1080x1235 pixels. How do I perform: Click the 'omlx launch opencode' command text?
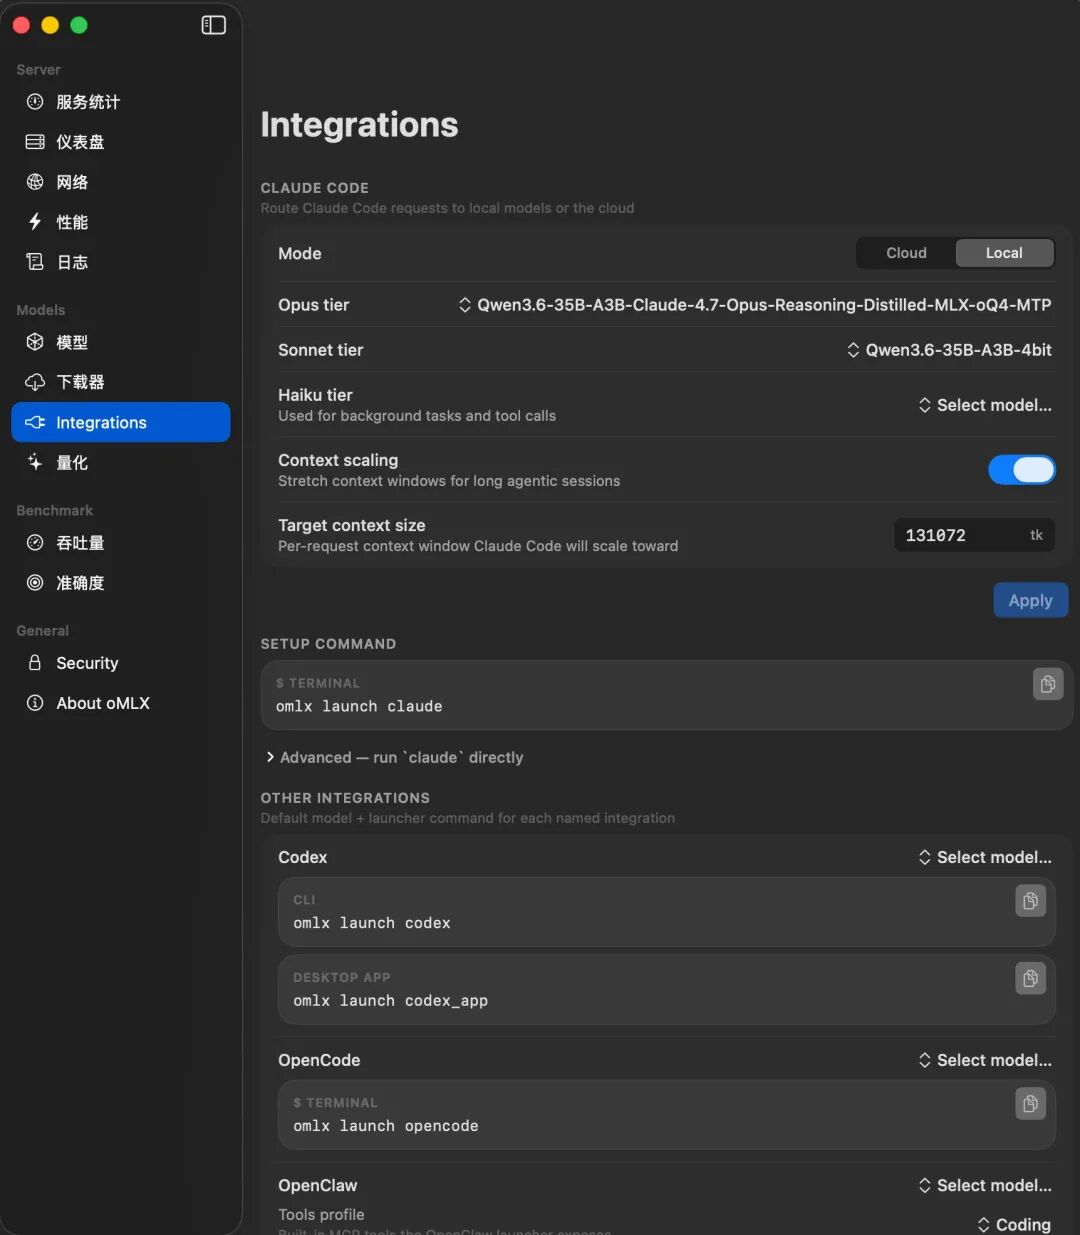coord(386,1126)
